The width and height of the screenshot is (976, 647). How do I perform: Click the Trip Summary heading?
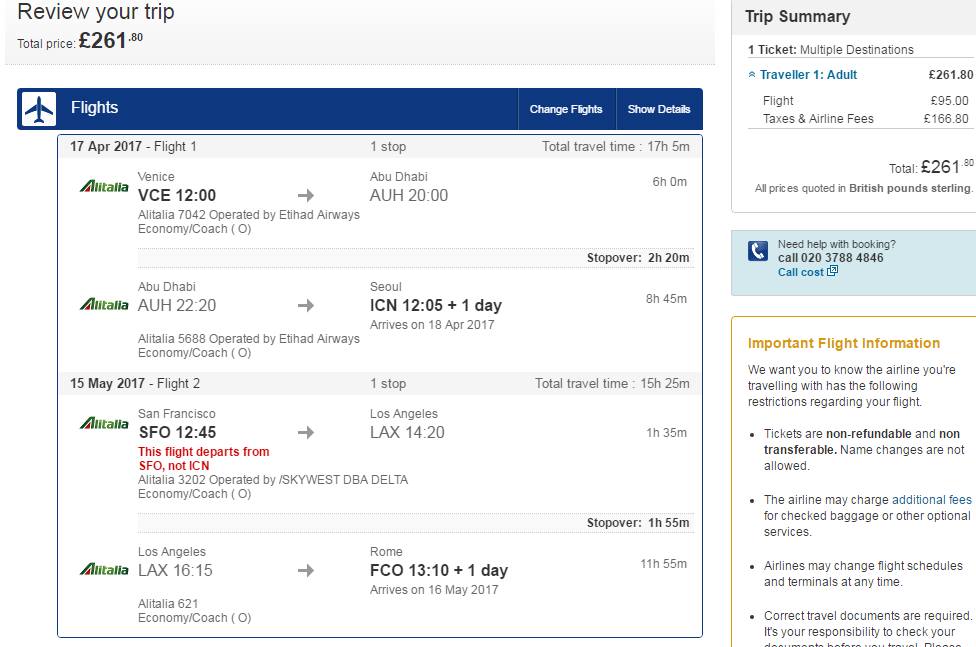797,17
